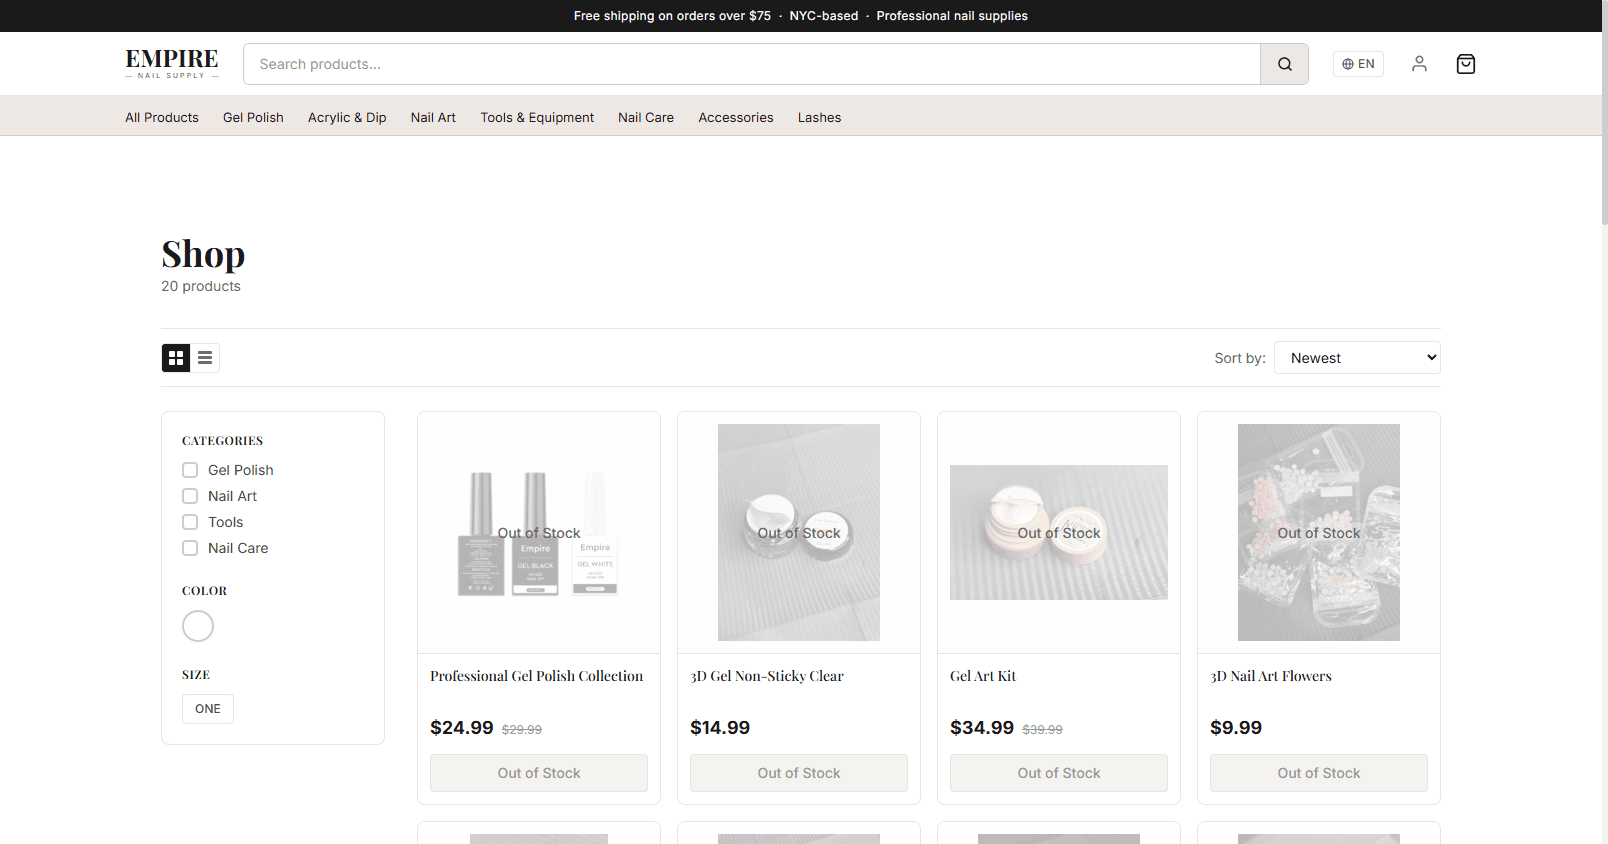Click Out of Stock button under 3D Nail Art Flowers
The width and height of the screenshot is (1608, 844).
(1319, 773)
